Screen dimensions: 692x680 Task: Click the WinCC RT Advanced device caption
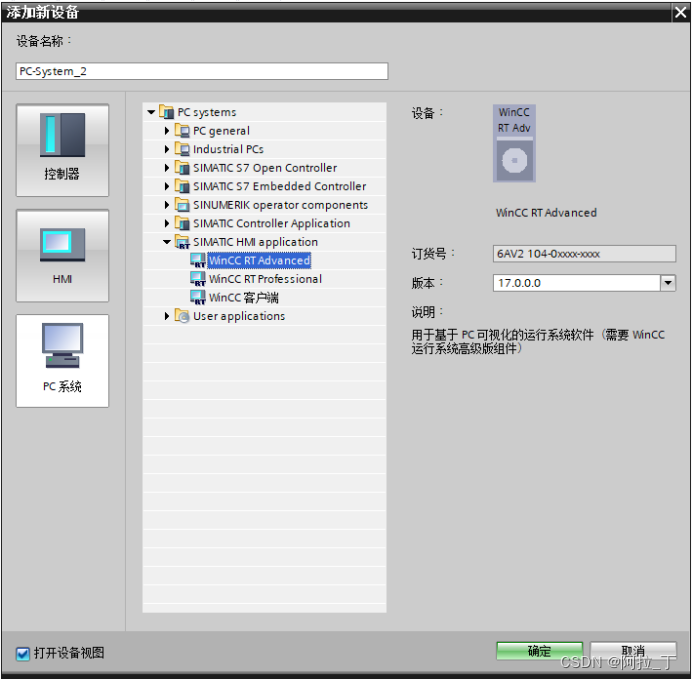546,213
